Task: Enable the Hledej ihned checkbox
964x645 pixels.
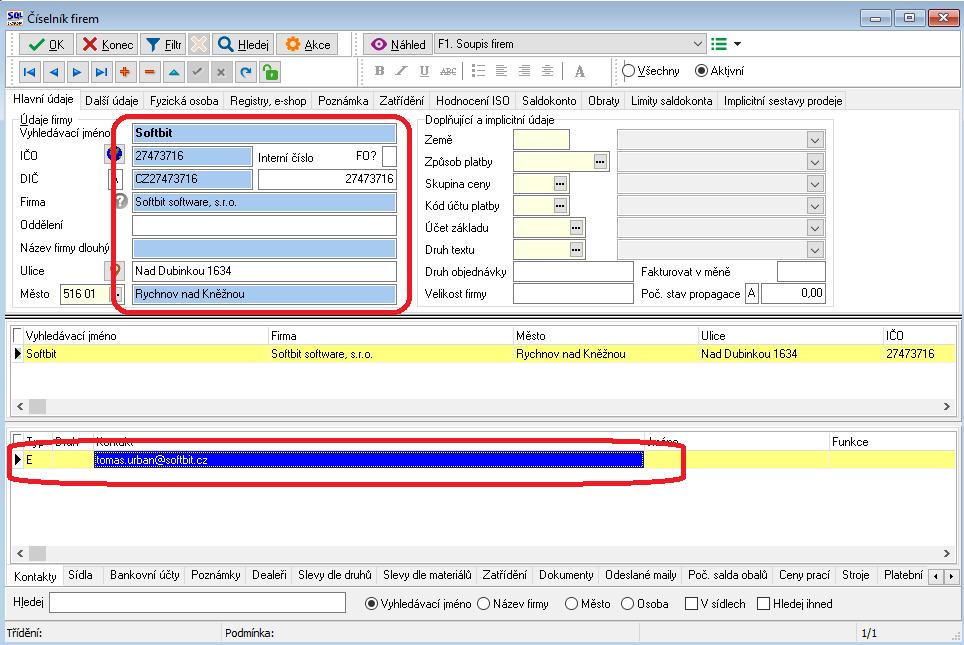Action: (x=763, y=604)
